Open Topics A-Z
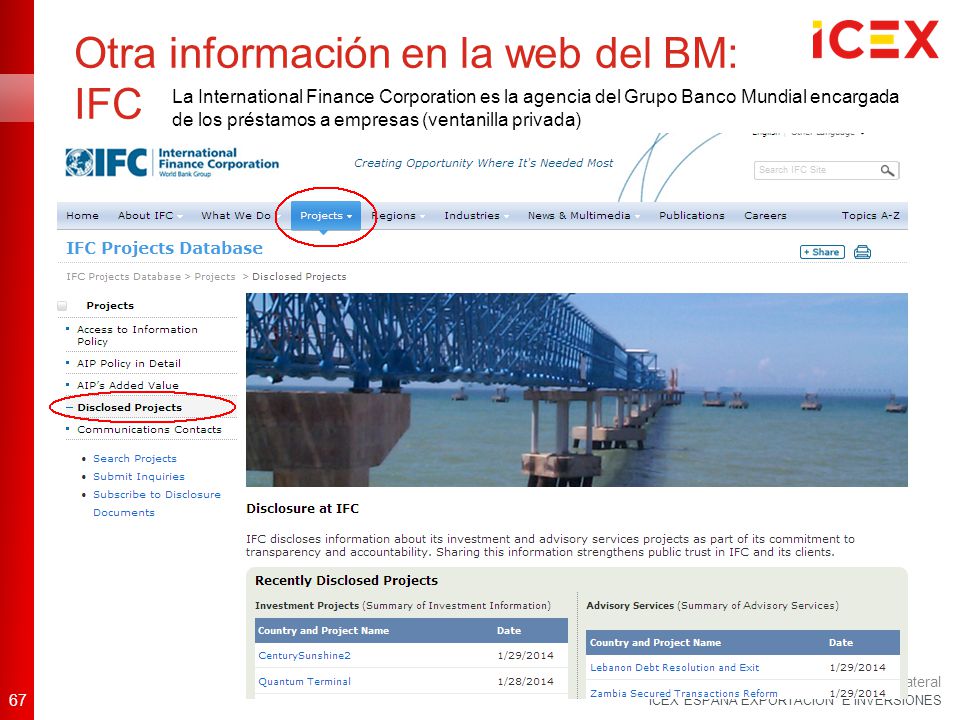Image resolution: width=960 pixels, height=720 pixels. 870,216
